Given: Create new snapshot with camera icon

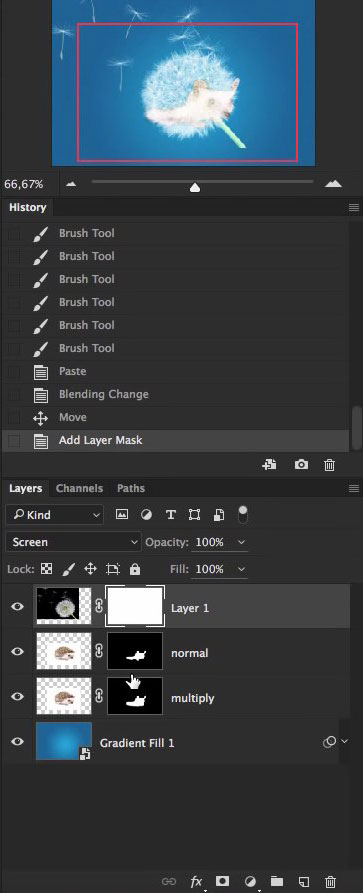Looking at the screenshot, I should (301, 465).
